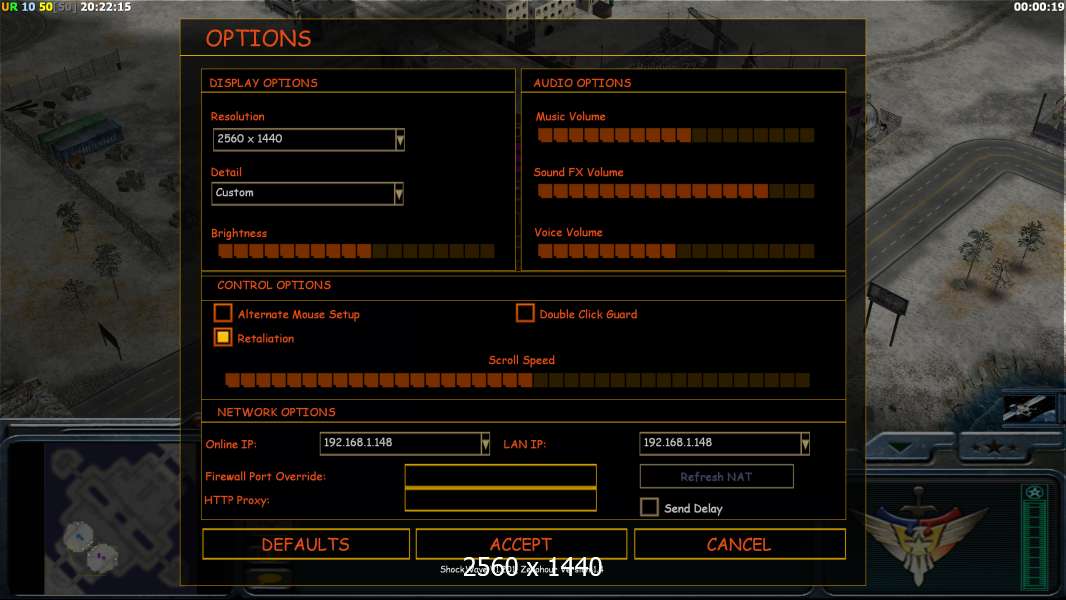The height and width of the screenshot is (600, 1066).
Task: Enable Double Click Guard checkbox
Action: point(525,313)
